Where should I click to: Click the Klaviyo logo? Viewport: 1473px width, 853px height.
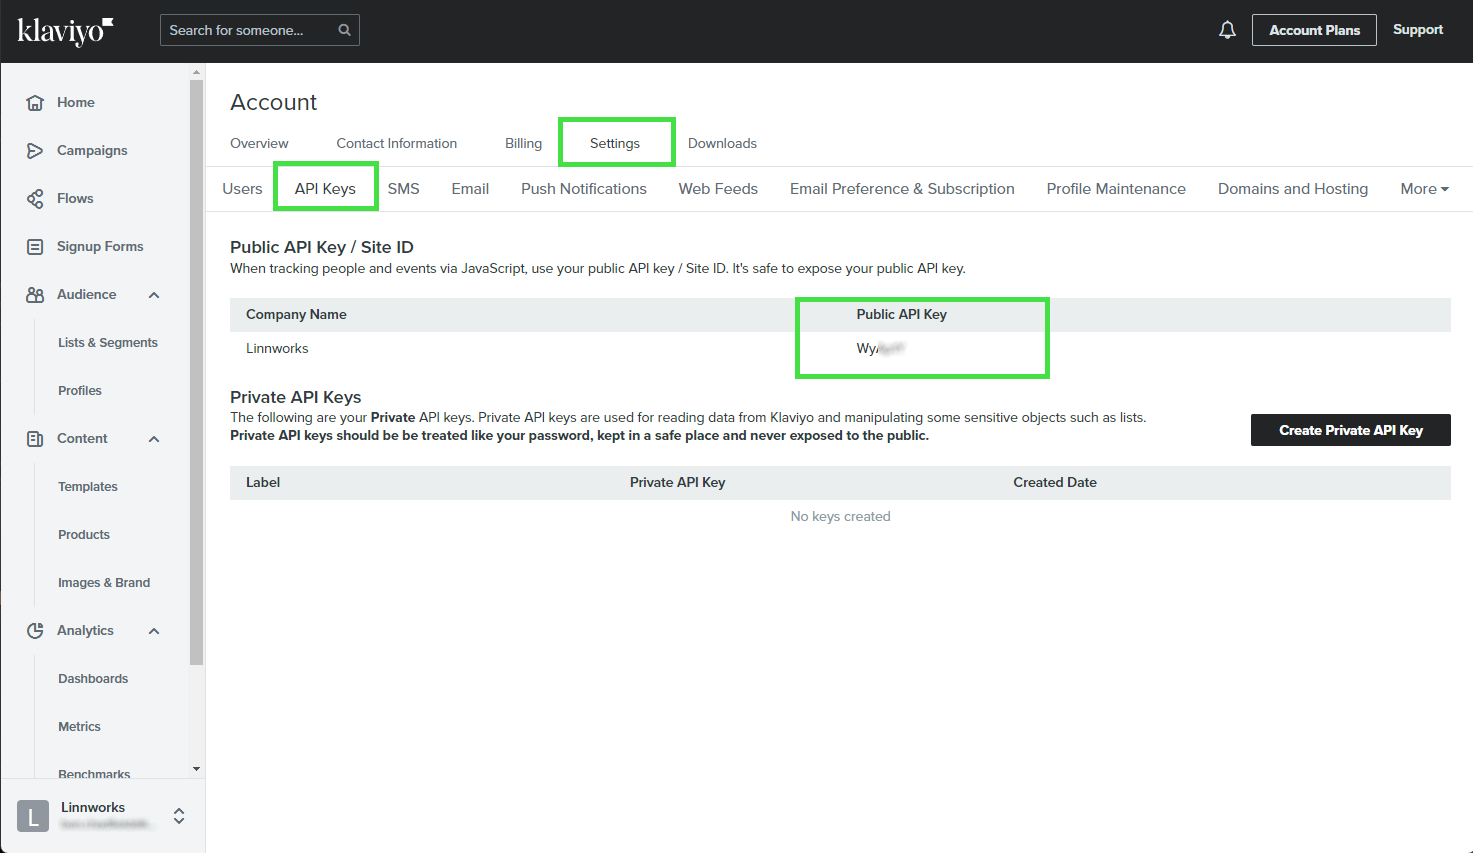point(65,31)
